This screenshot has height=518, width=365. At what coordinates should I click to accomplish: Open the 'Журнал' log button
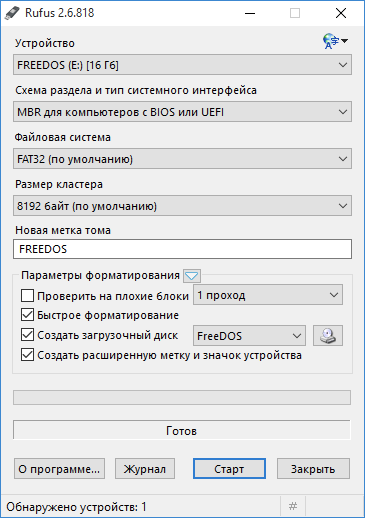[145, 469]
